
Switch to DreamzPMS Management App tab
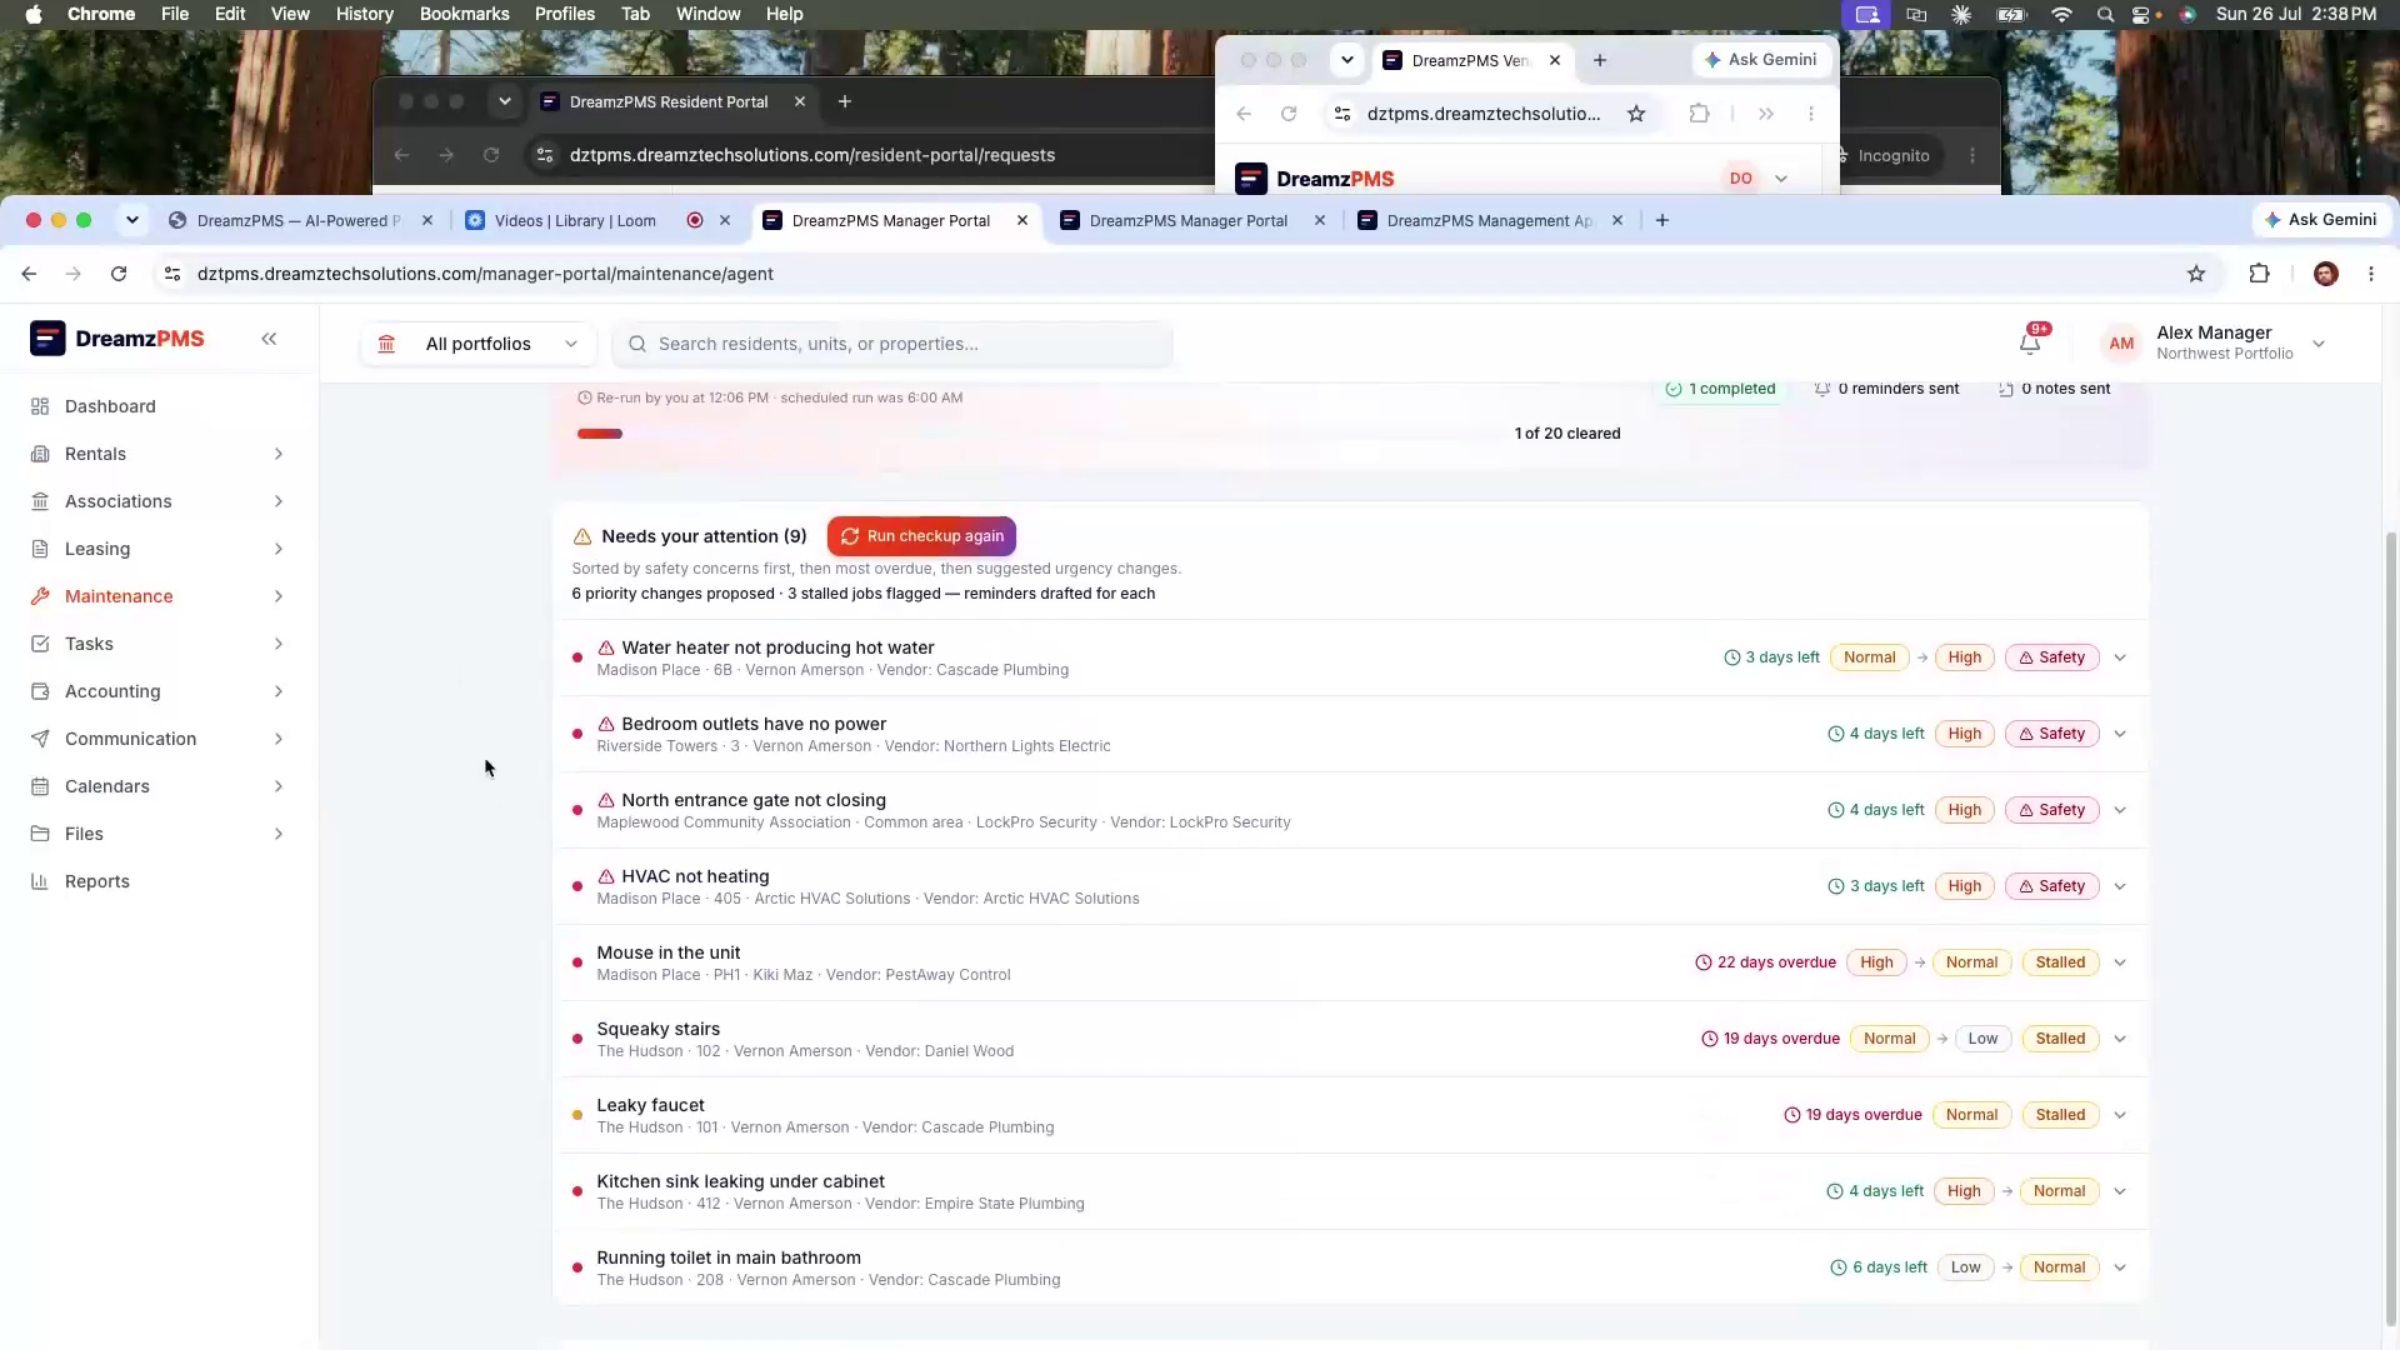1489,221
